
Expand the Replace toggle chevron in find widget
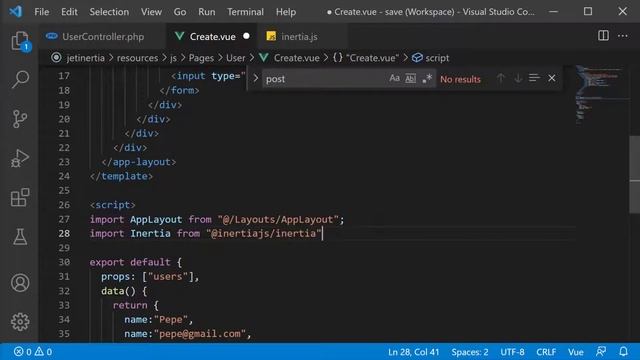[256, 78]
